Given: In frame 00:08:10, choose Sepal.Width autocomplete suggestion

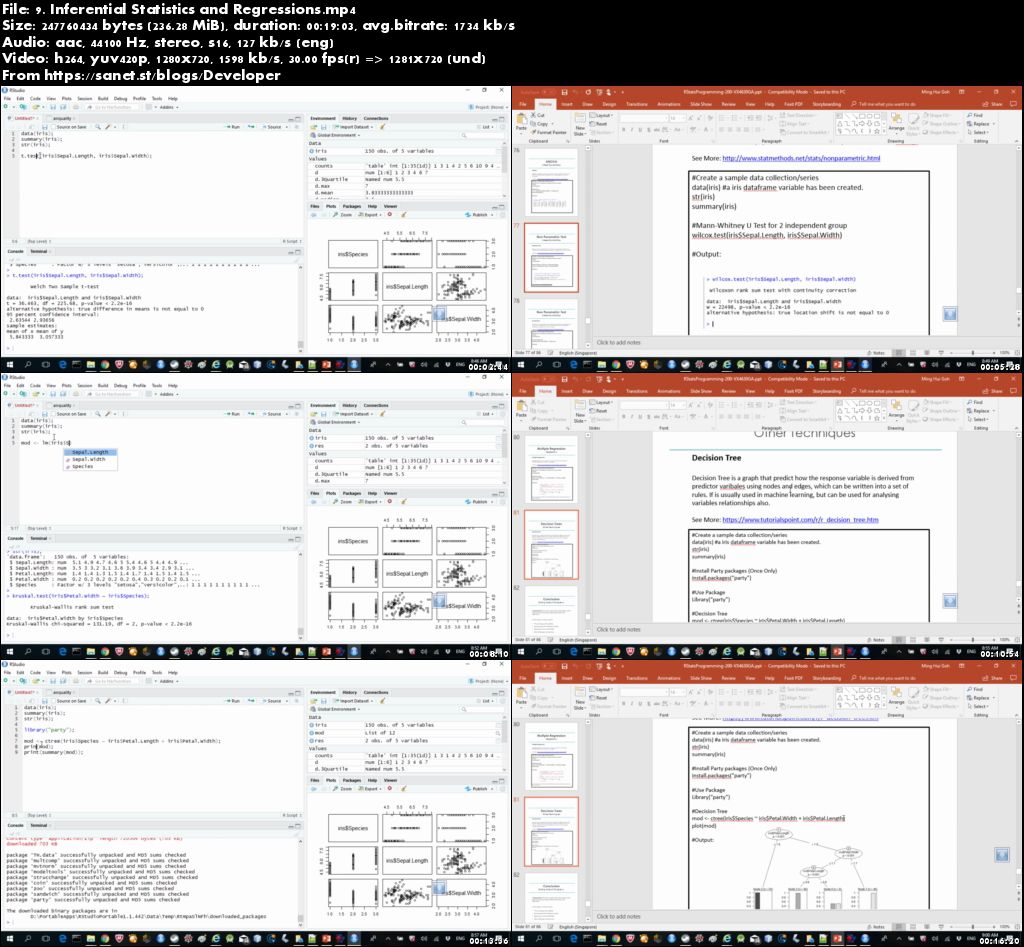Looking at the screenshot, I should point(89,459).
